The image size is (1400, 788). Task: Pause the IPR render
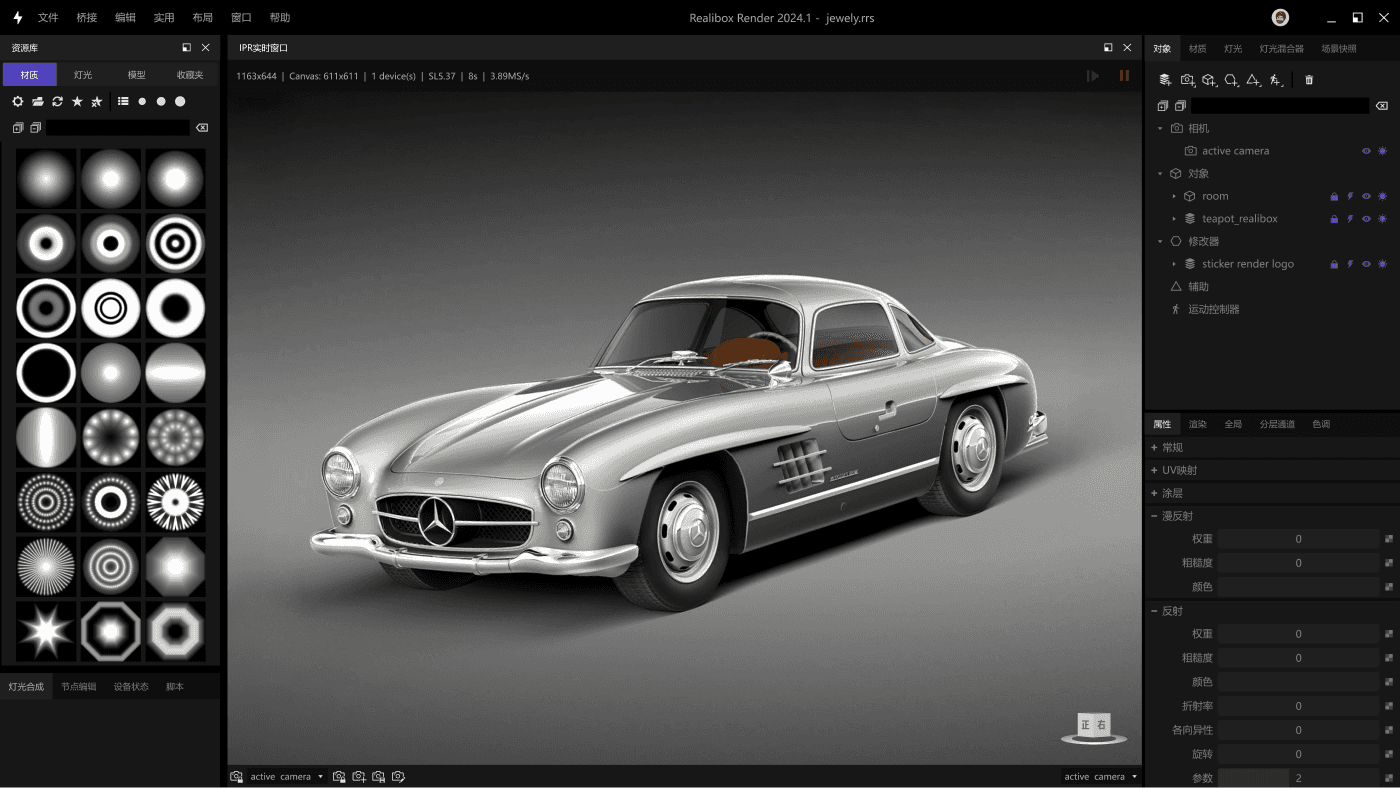click(x=1125, y=76)
